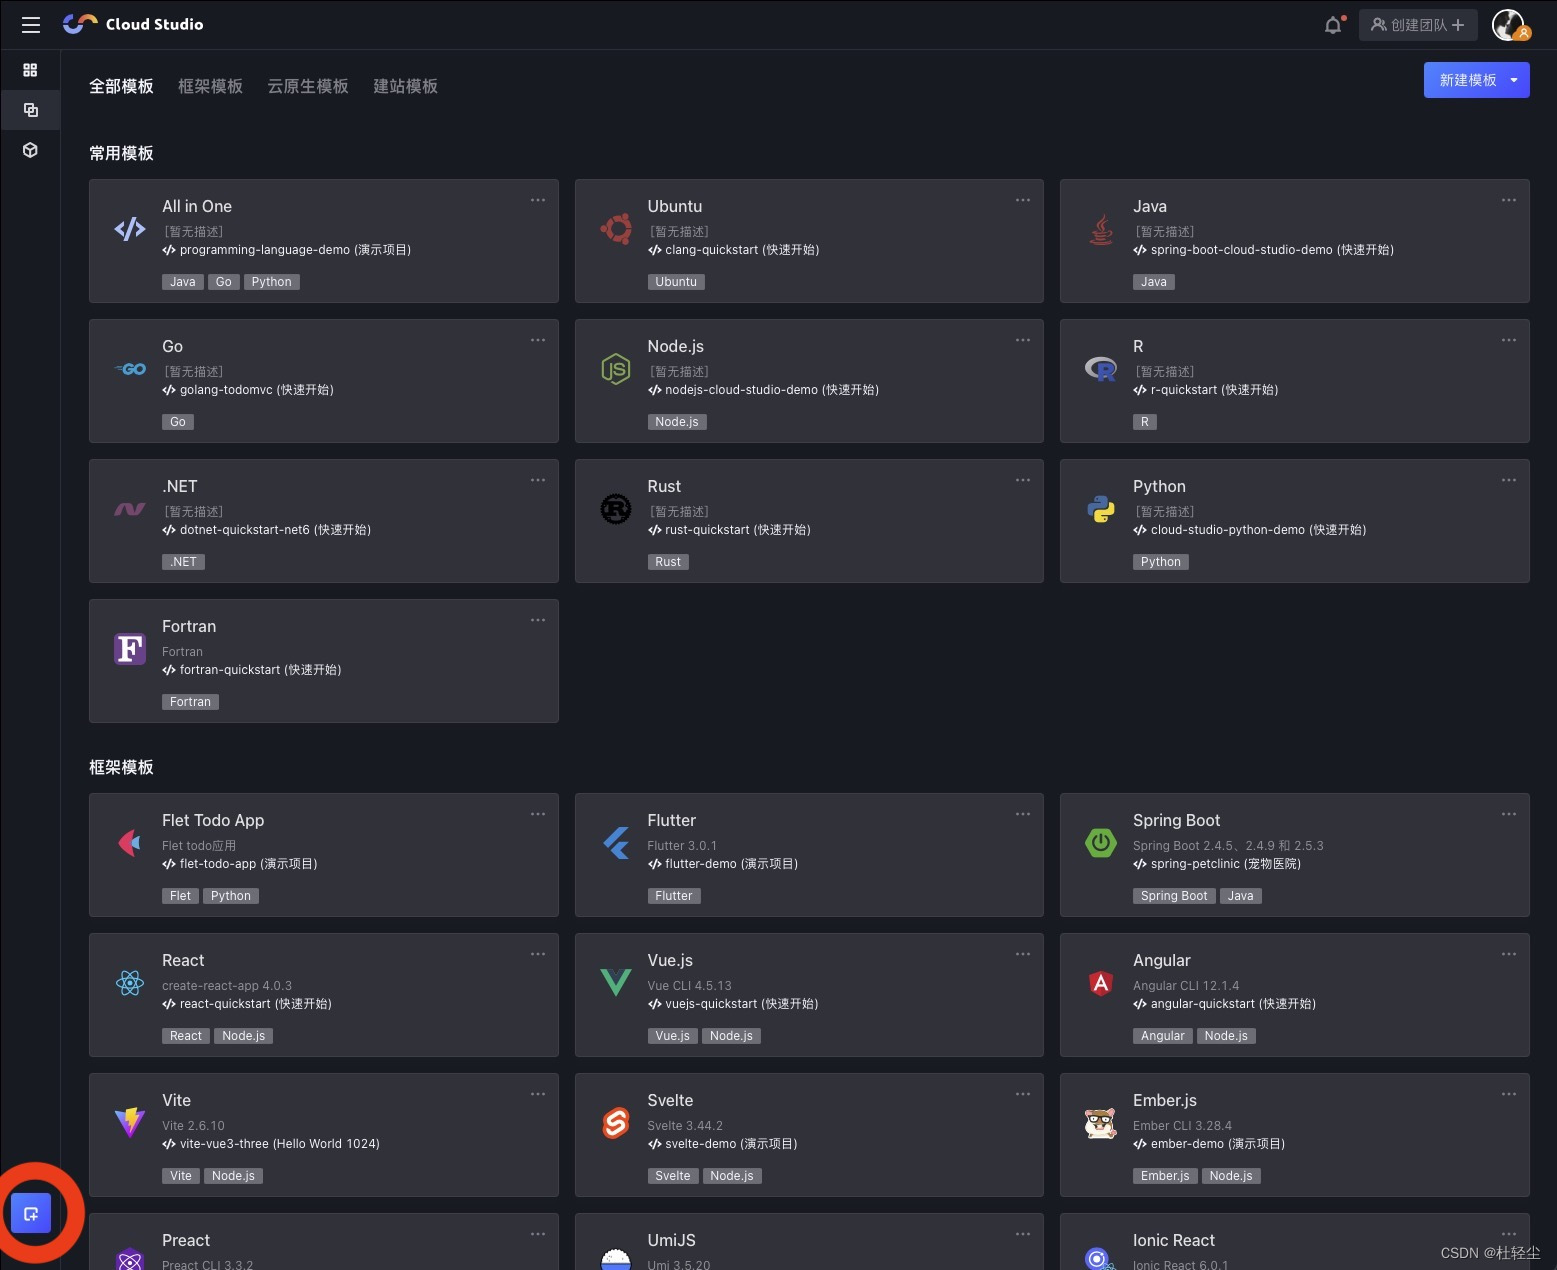Click the 创建团队 button
This screenshot has height=1270, width=1557.
[x=1418, y=25]
